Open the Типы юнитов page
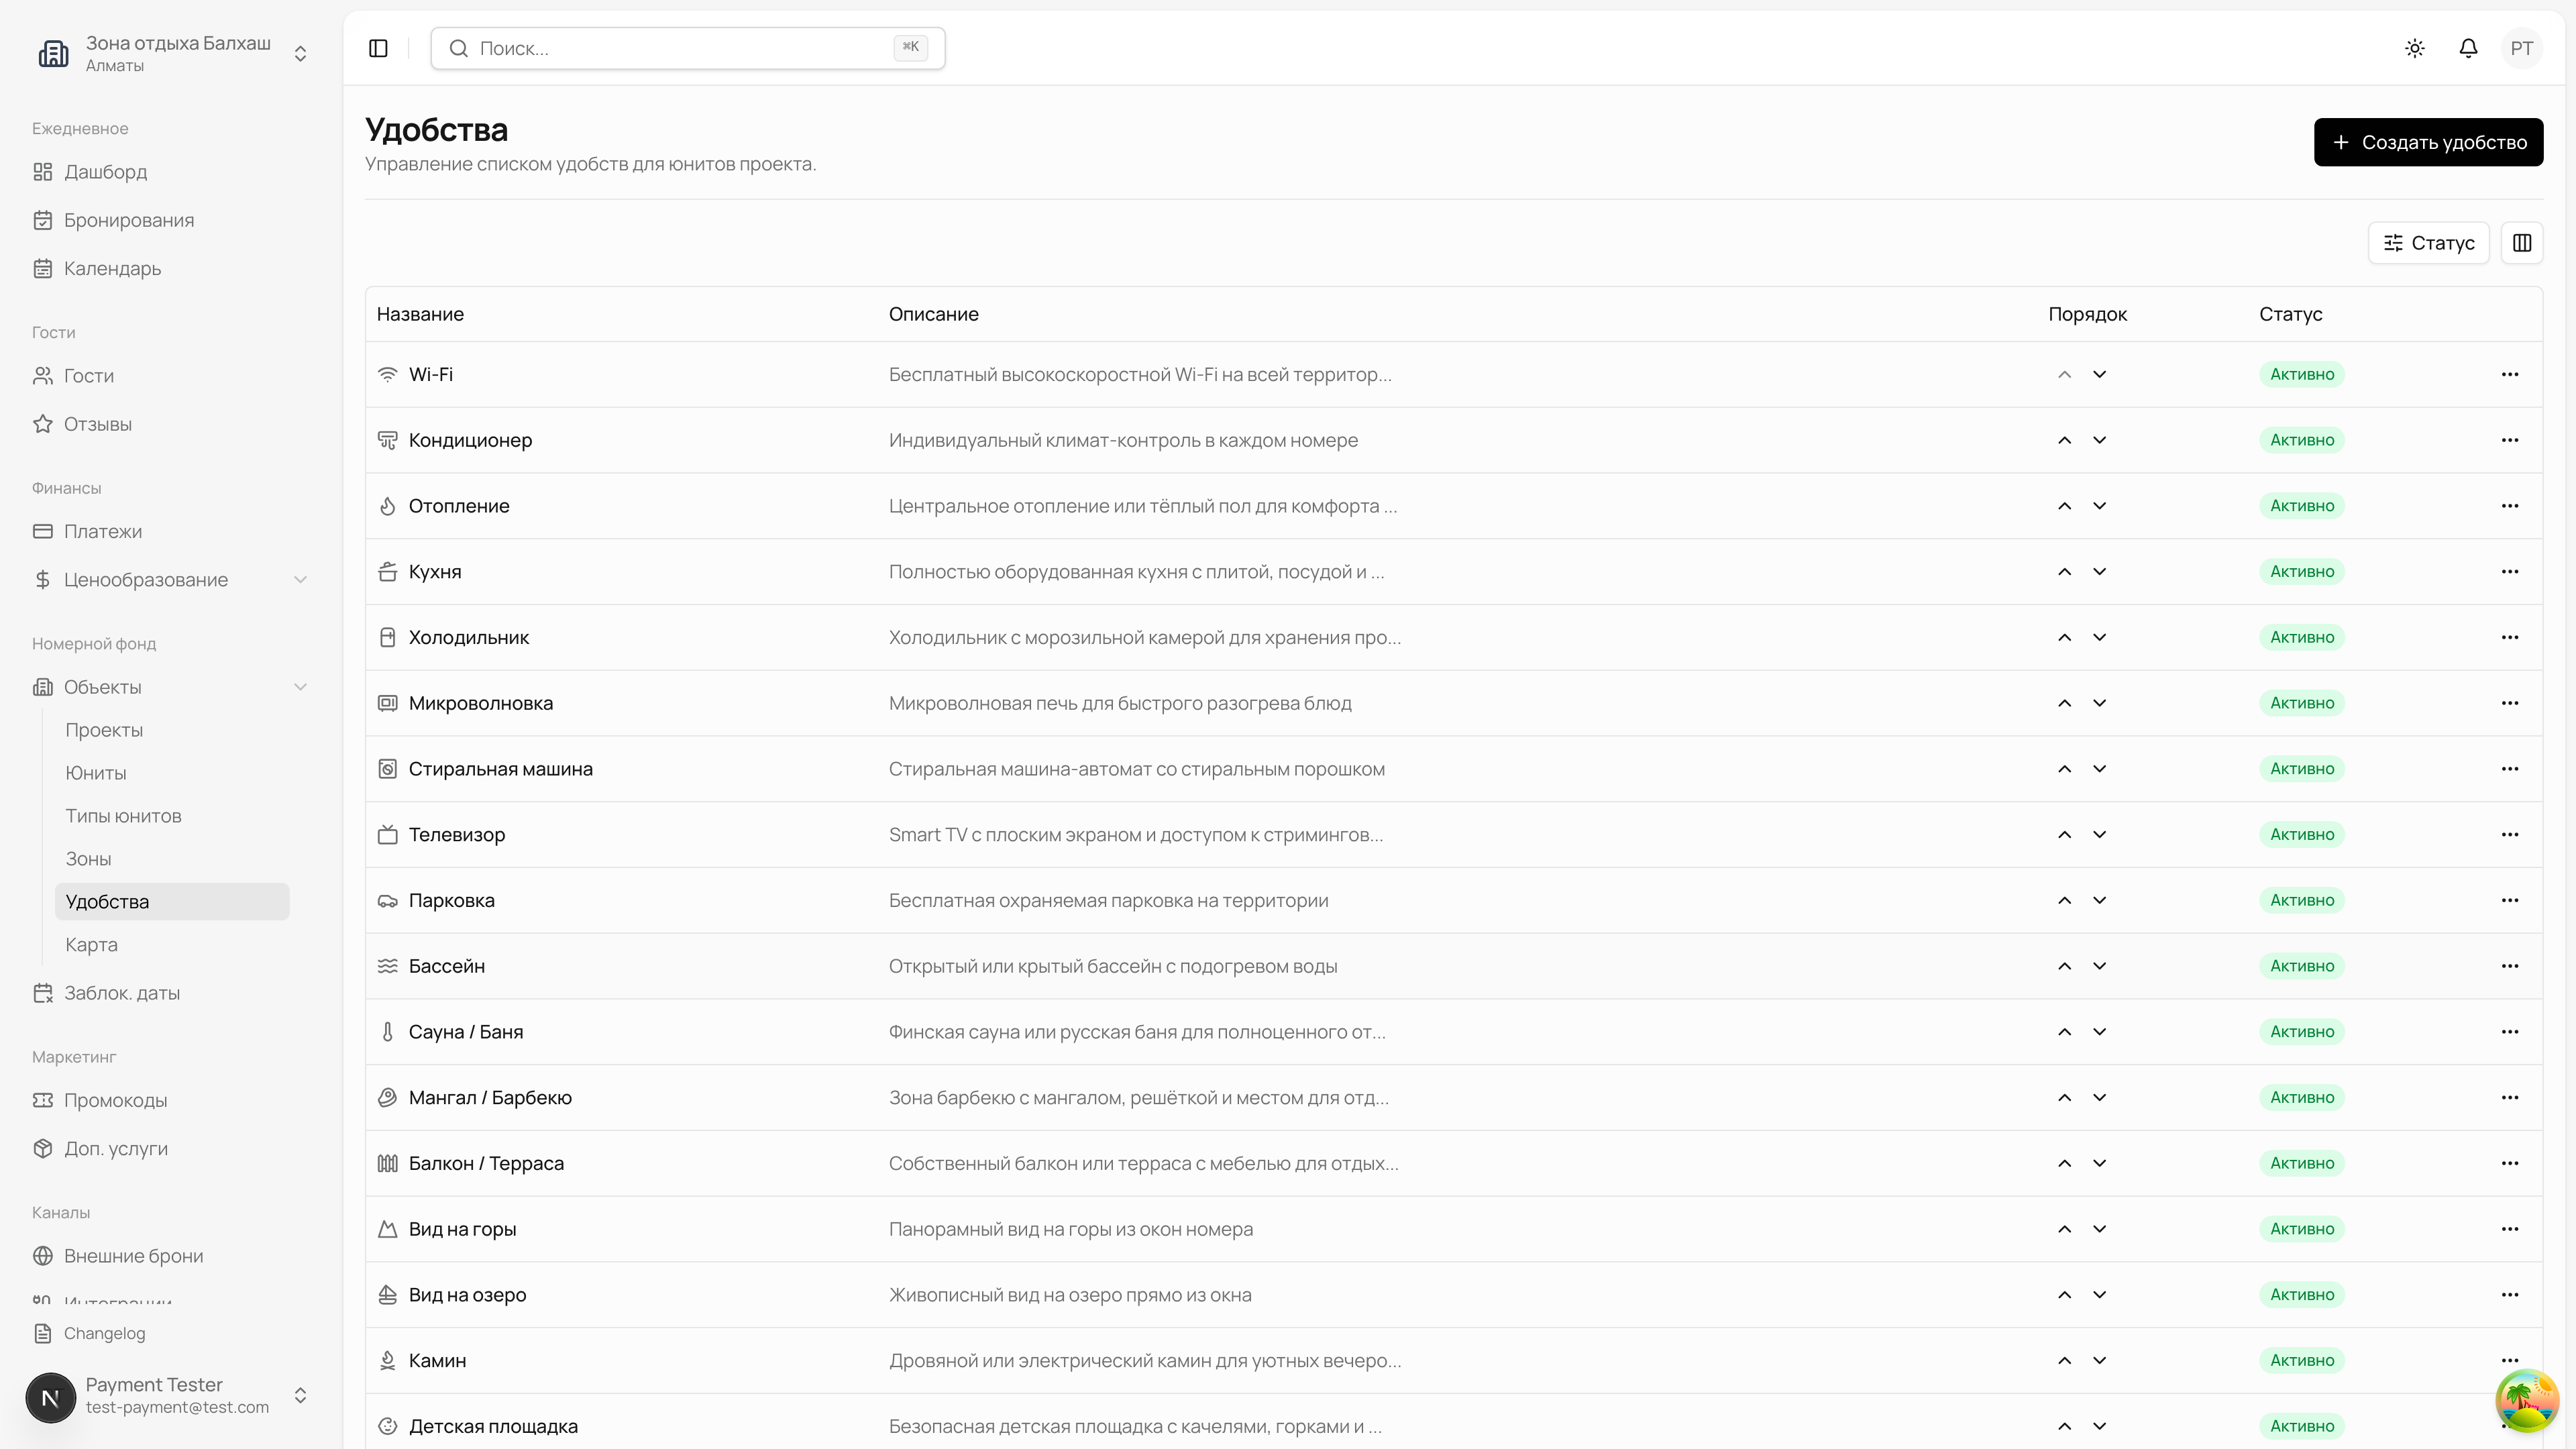The height and width of the screenshot is (1449, 2576). pyautogui.click(x=123, y=816)
